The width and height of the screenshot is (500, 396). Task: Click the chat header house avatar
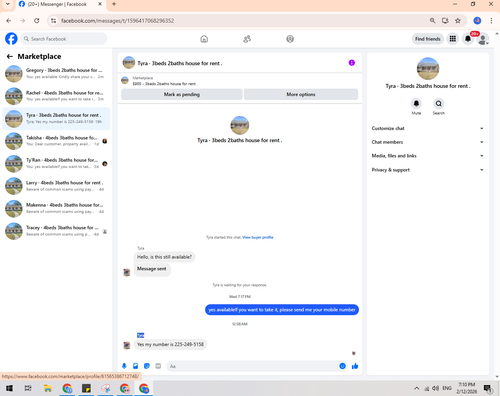pos(129,63)
